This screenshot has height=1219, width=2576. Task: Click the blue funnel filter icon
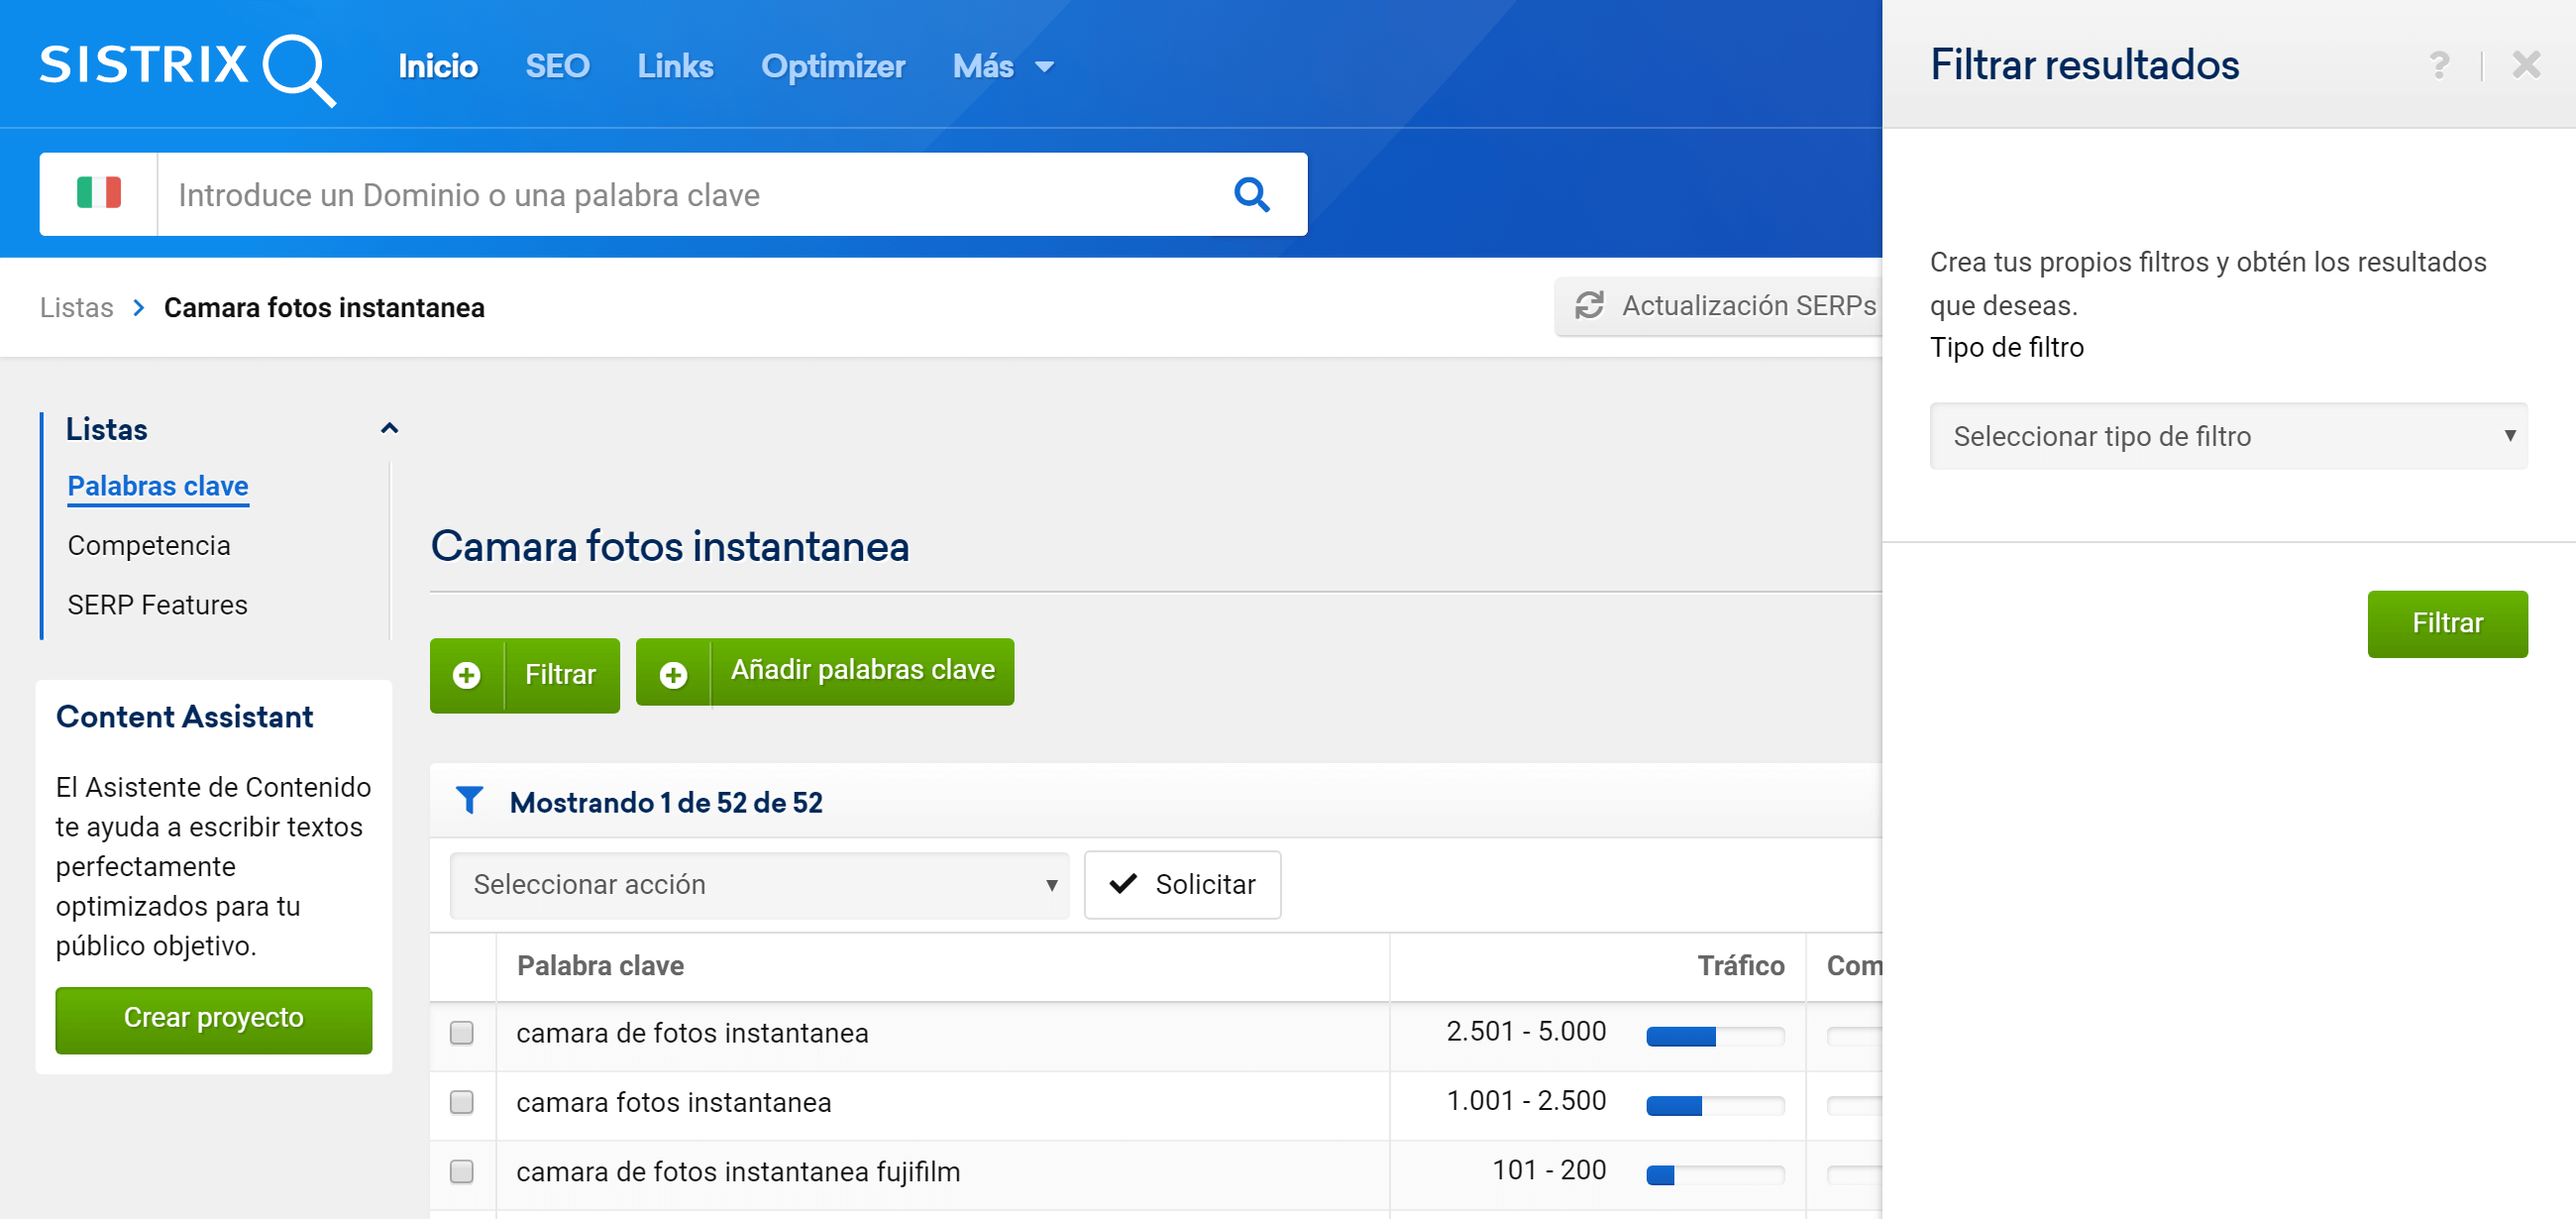coord(469,800)
